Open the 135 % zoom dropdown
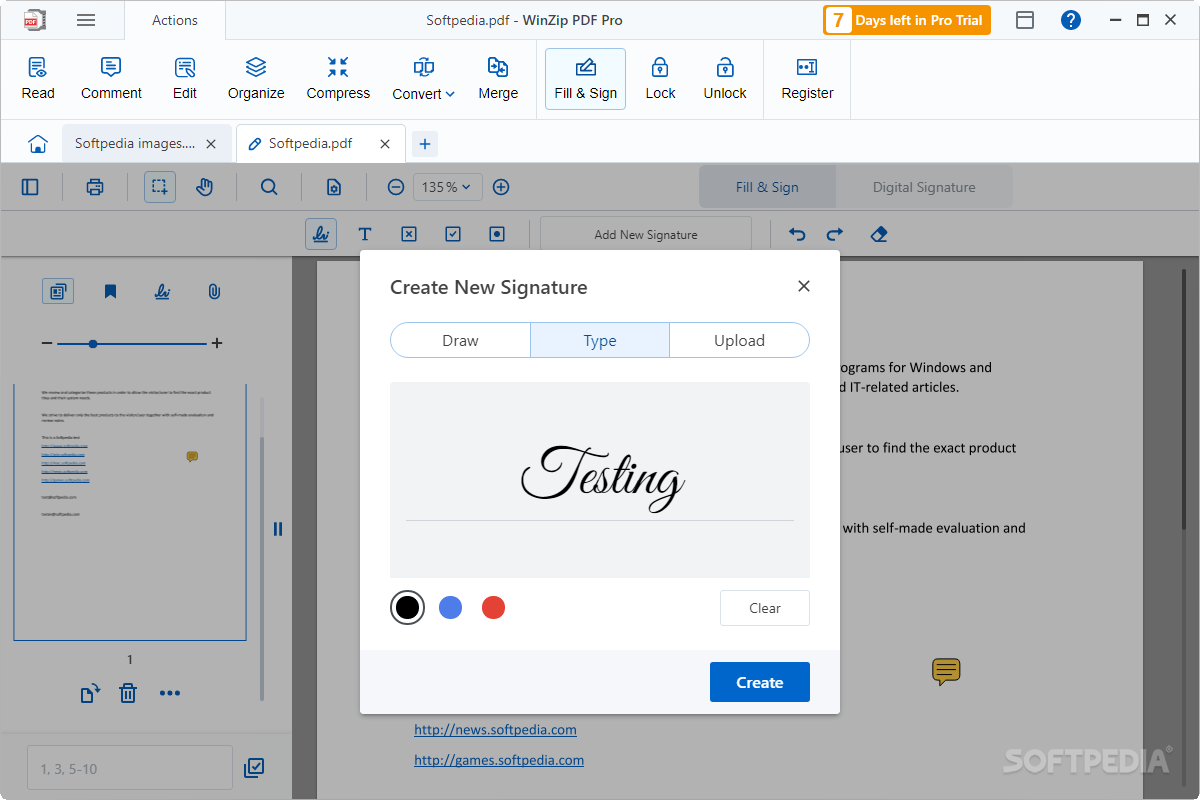Screen dimensions: 1200x800 [448, 187]
